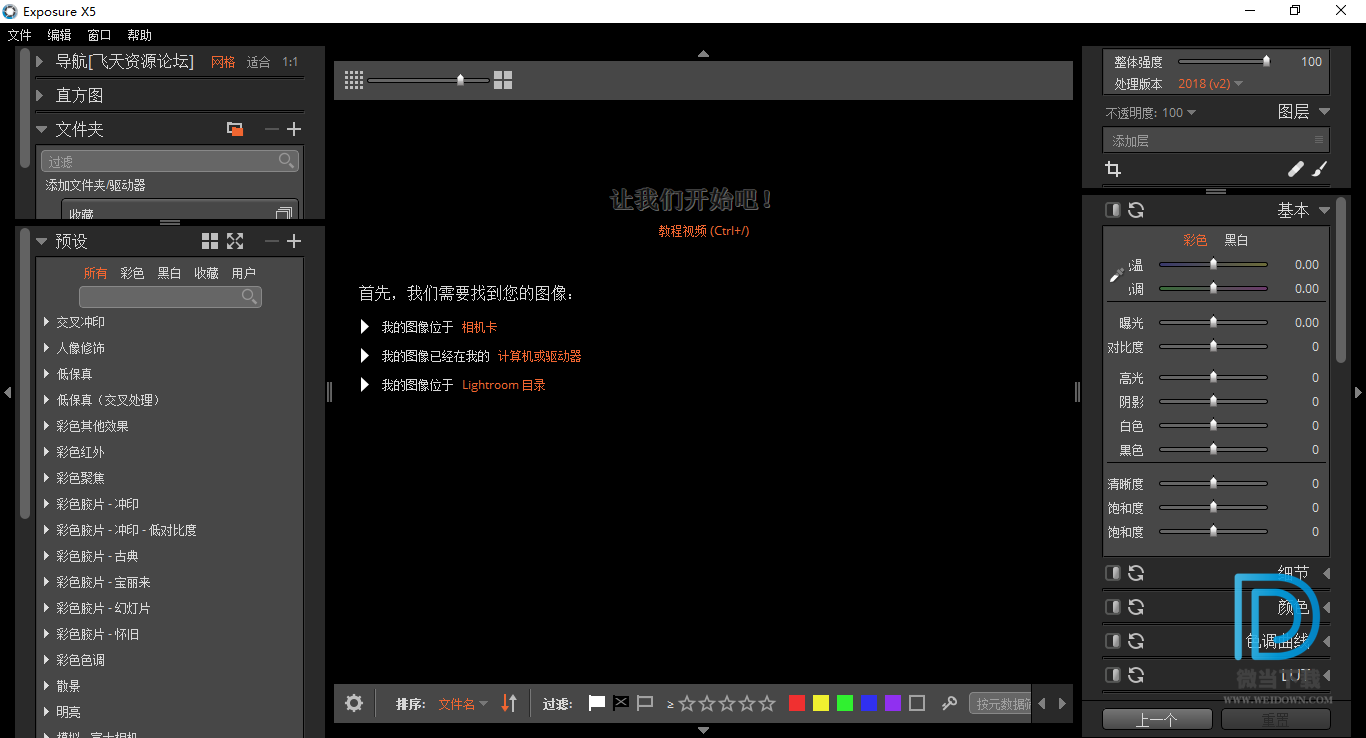Filter by the first star rating
This screenshot has height=738, width=1366.
687,703
